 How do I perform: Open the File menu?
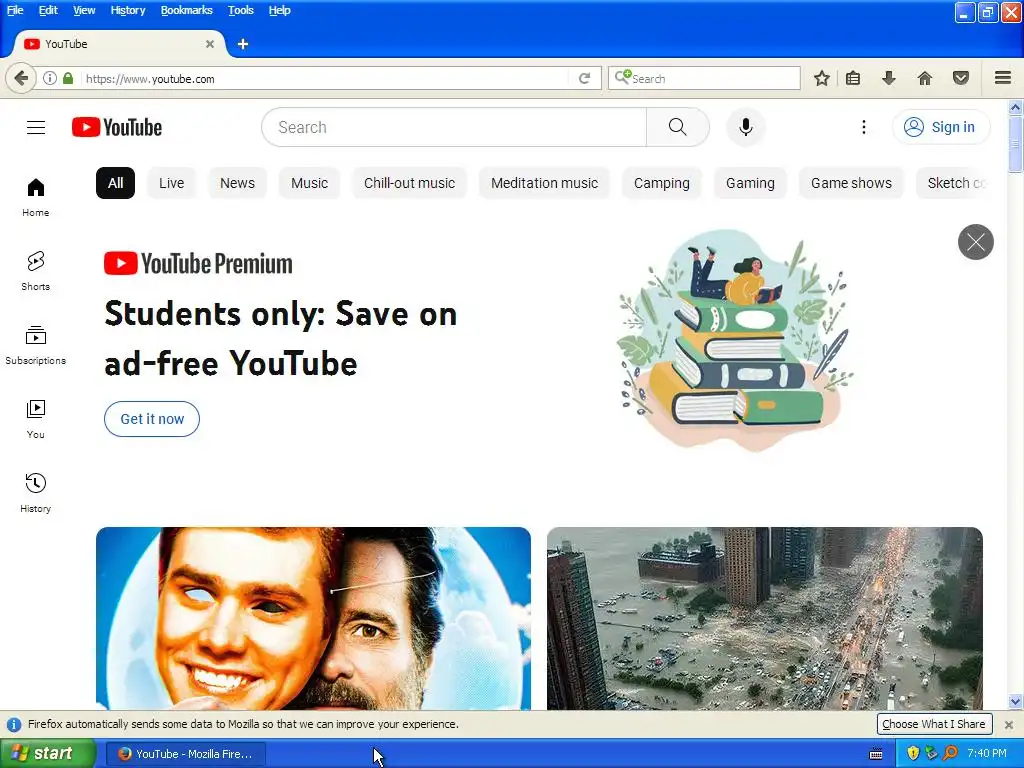tap(15, 10)
